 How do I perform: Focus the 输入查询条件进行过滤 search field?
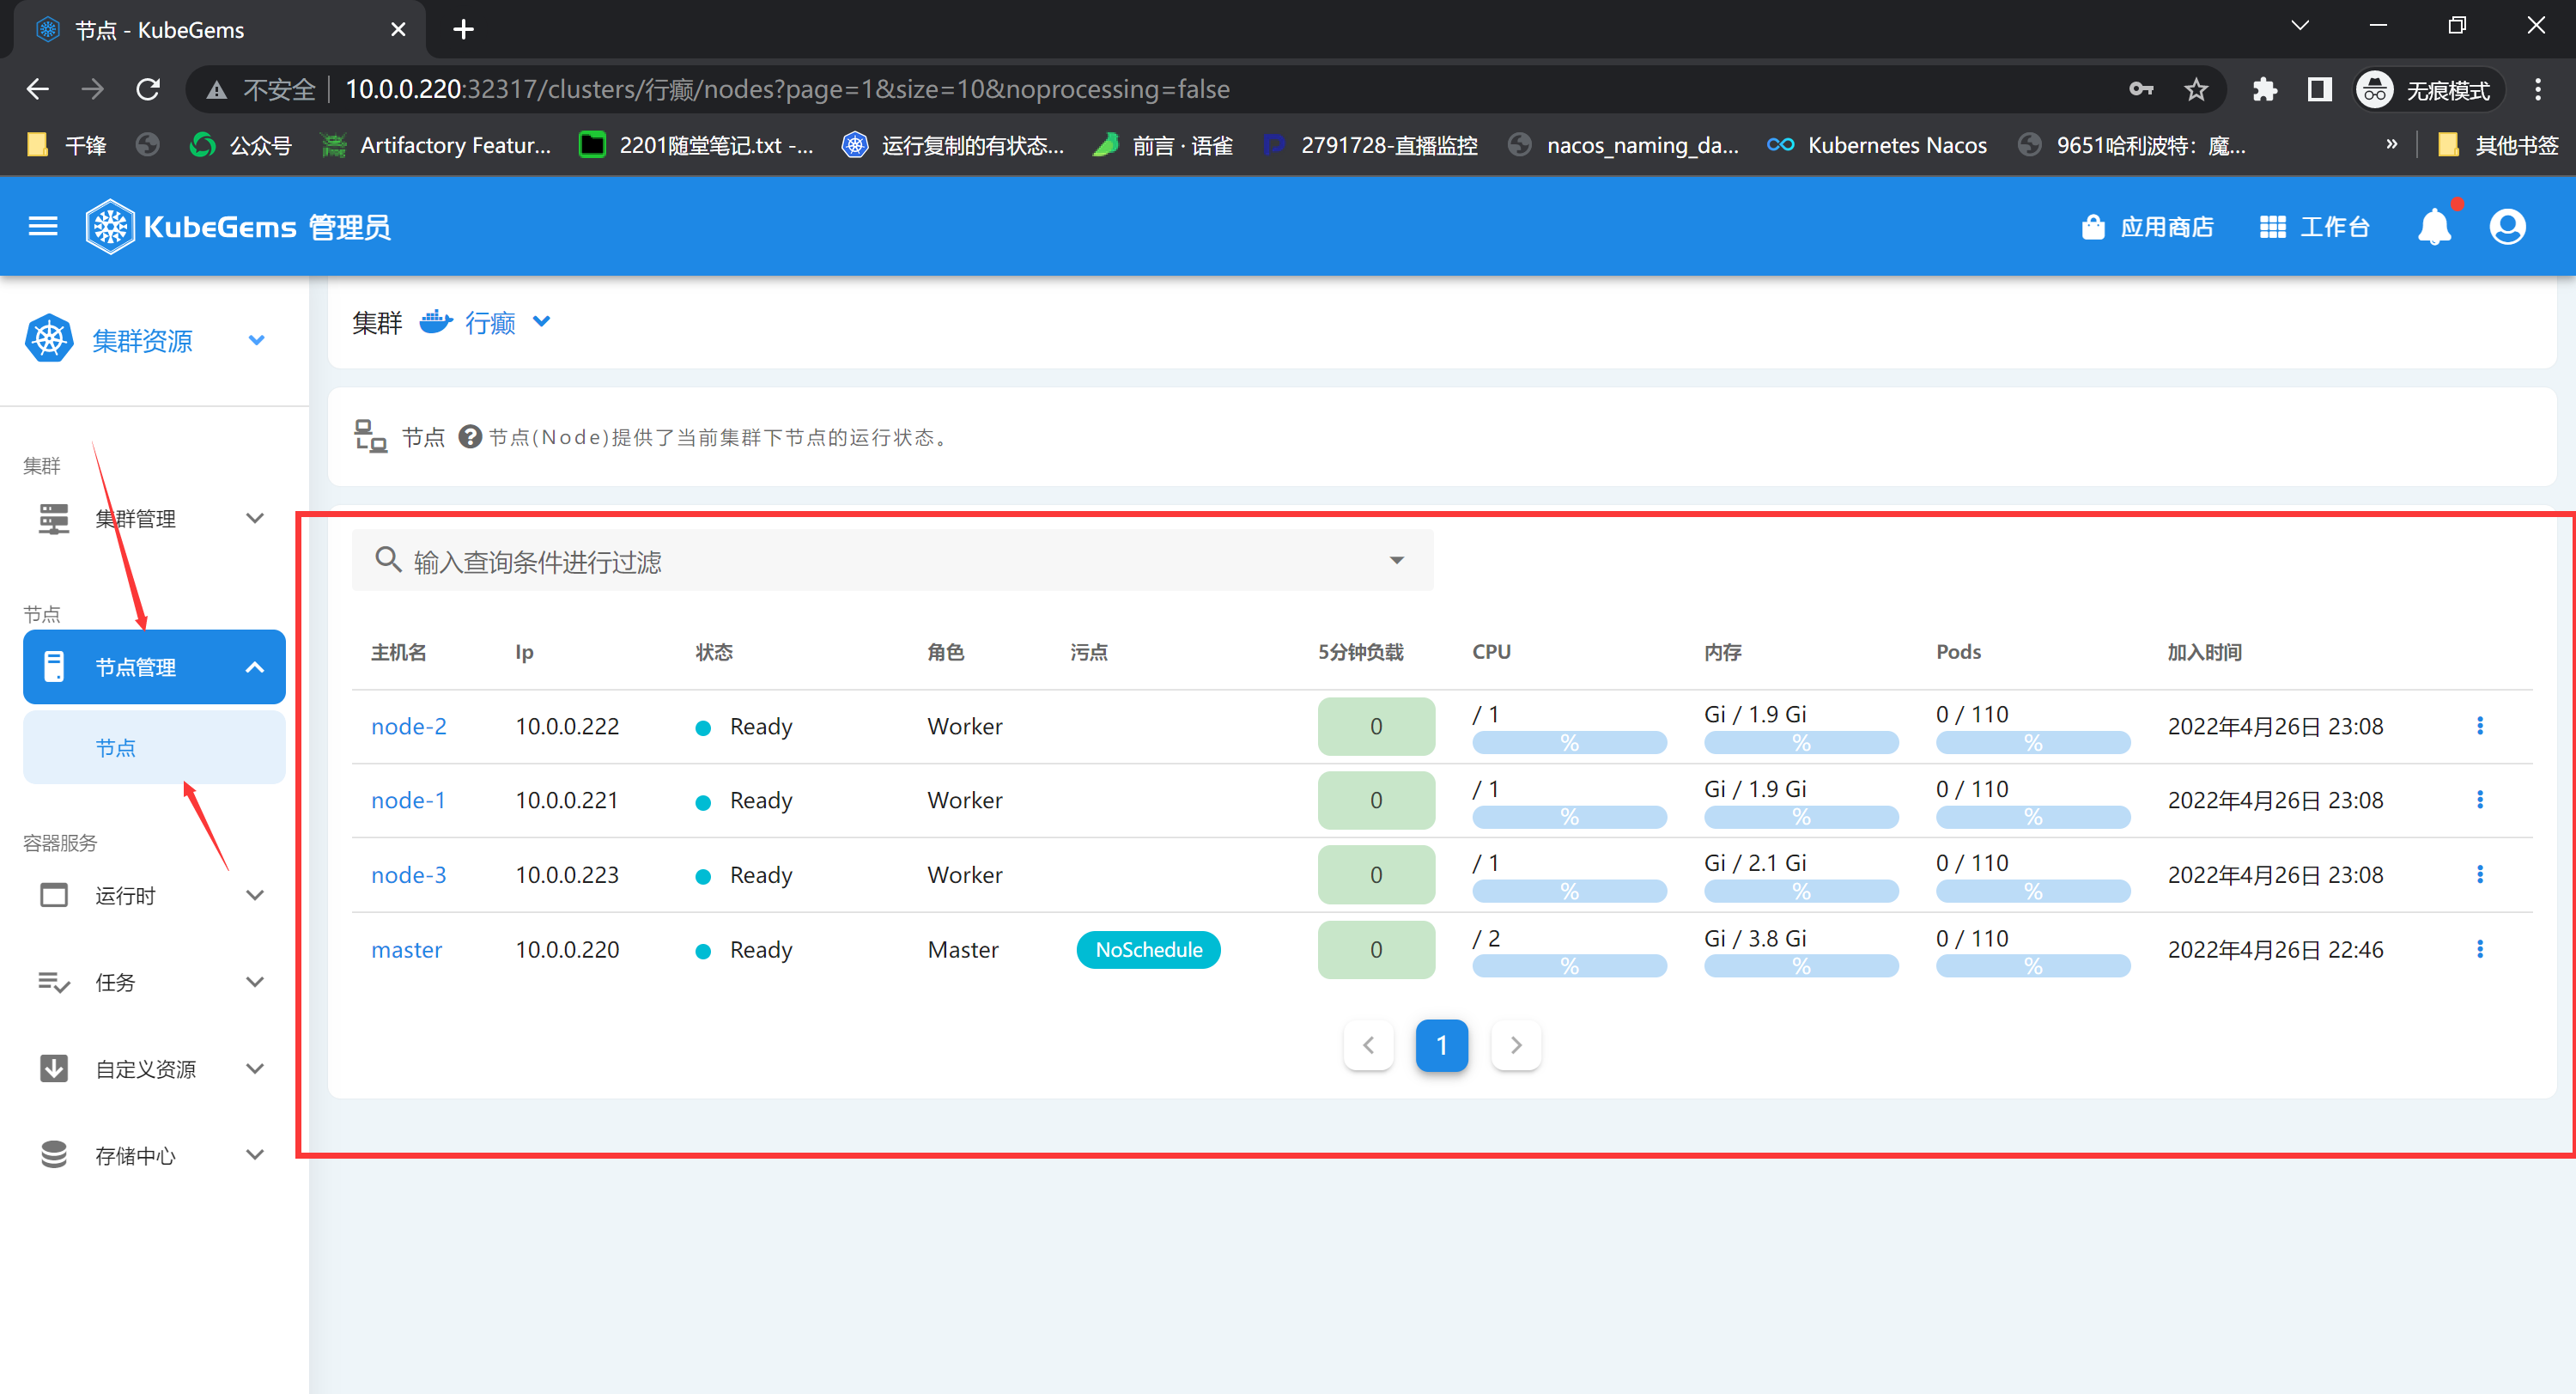pos(892,561)
